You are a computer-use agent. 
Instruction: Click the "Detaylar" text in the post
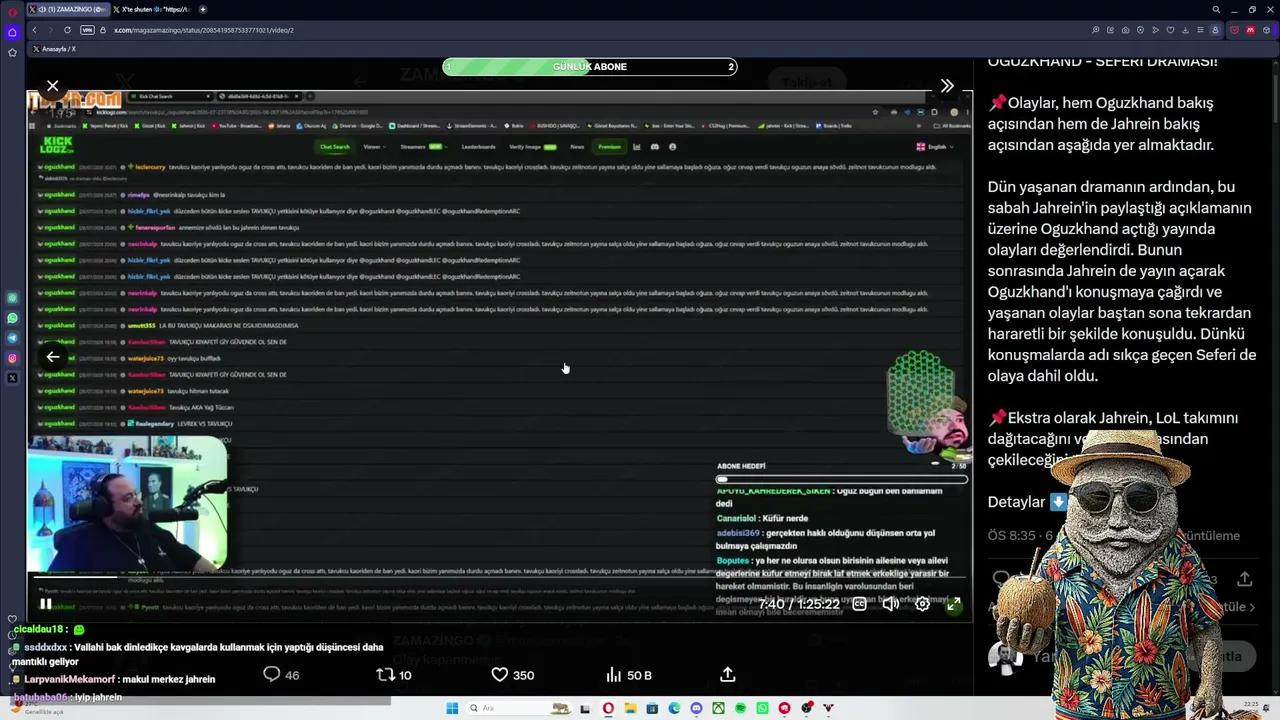pos(1016,502)
